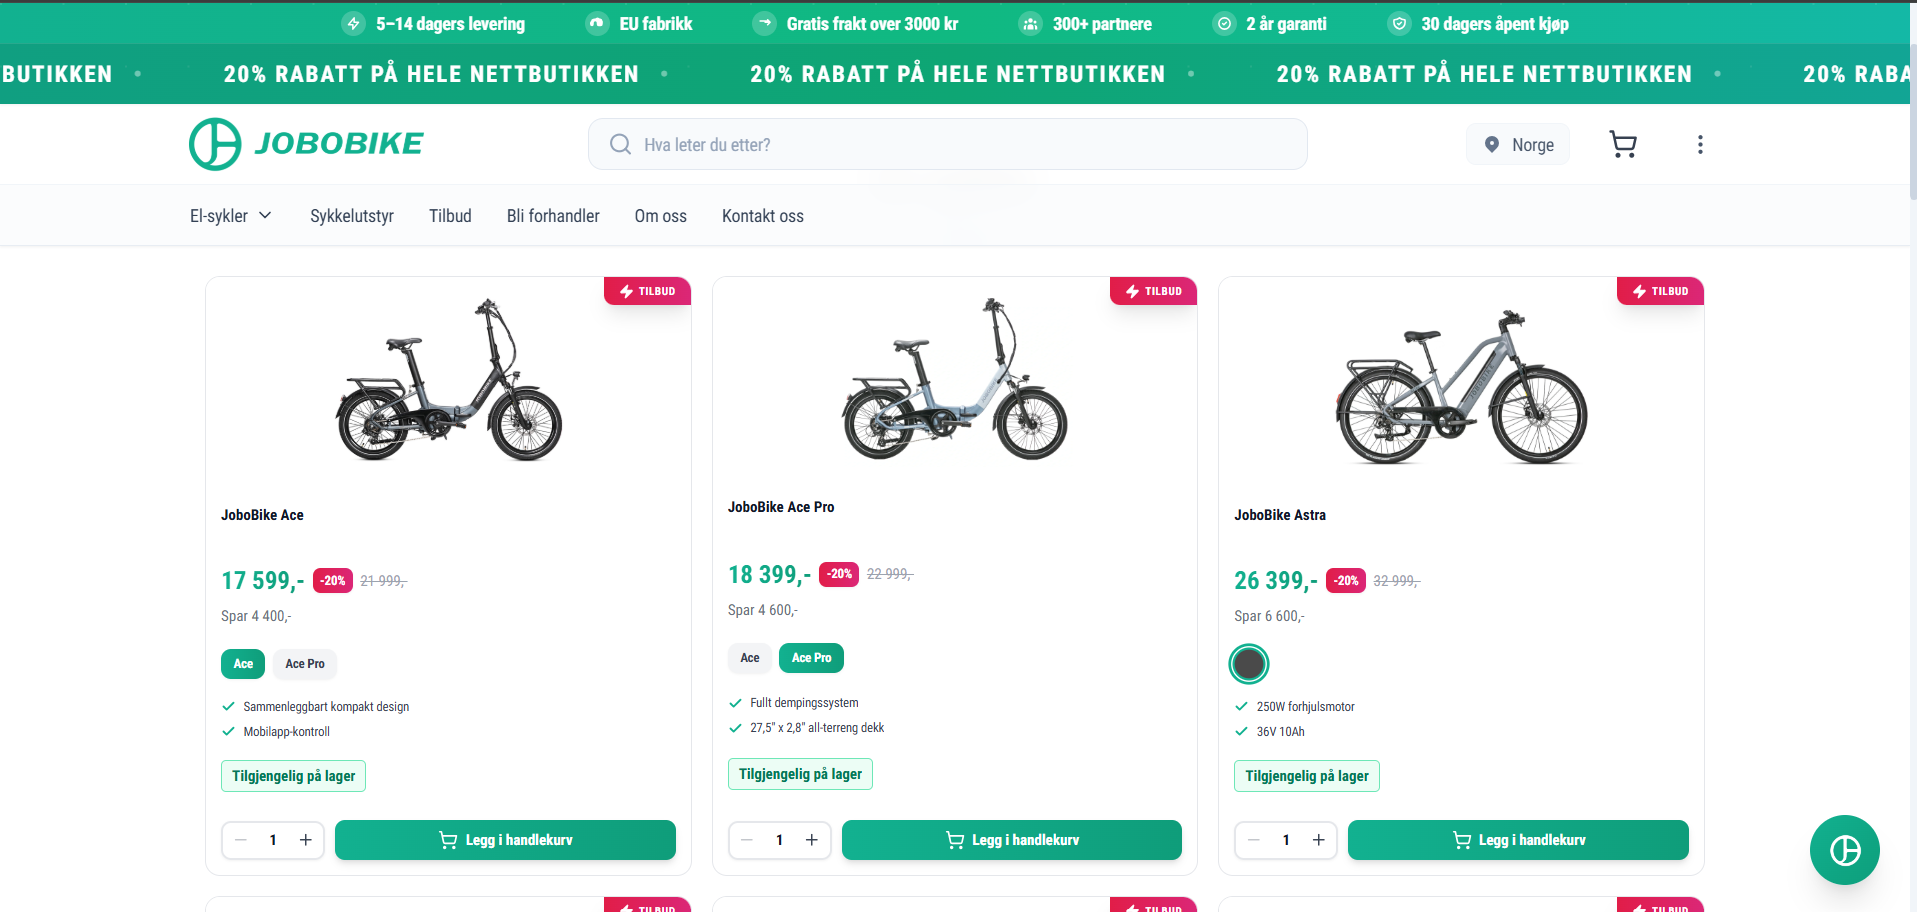The width and height of the screenshot is (1917, 912).
Task: Click the JoboBike logo
Action: [306, 144]
